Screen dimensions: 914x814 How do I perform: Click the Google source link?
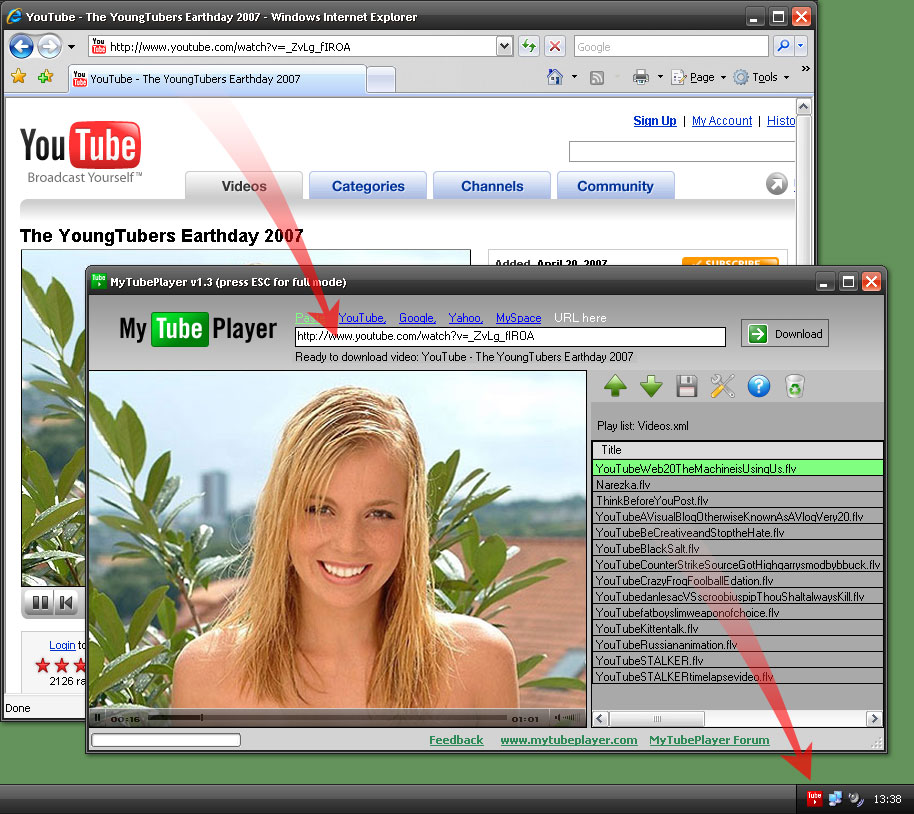(417, 318)
